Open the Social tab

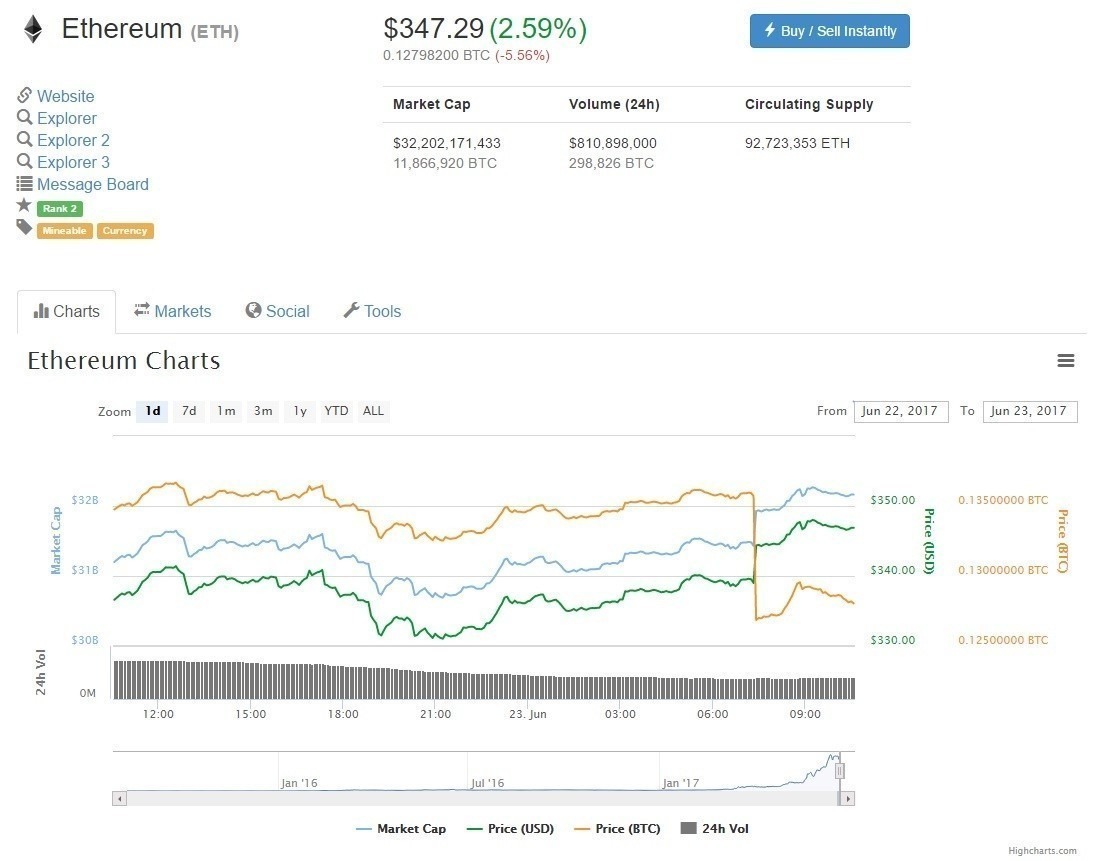pos(277,312)
